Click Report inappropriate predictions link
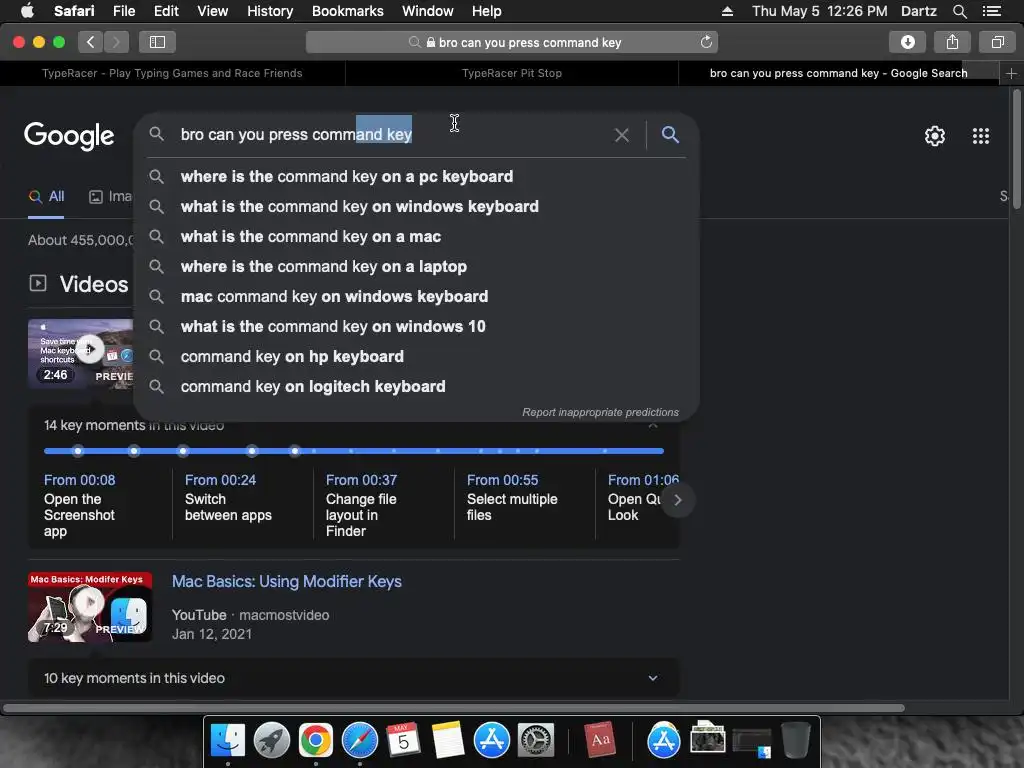The width and height of the screenshot is (1024, 768). click(x=600, y=412)
